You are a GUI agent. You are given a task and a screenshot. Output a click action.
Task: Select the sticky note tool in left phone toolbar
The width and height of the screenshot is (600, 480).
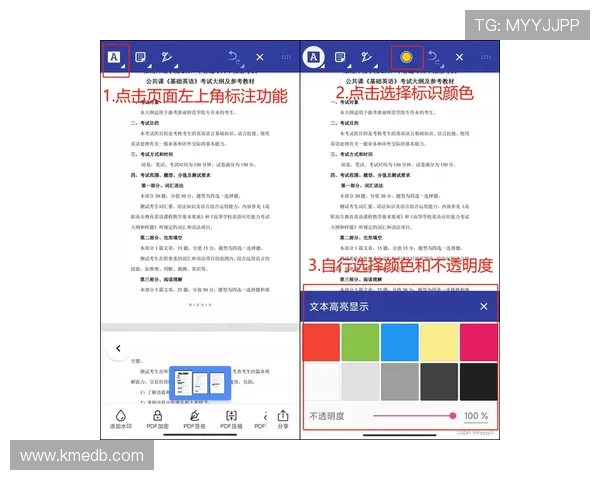[x=140, y=57]
